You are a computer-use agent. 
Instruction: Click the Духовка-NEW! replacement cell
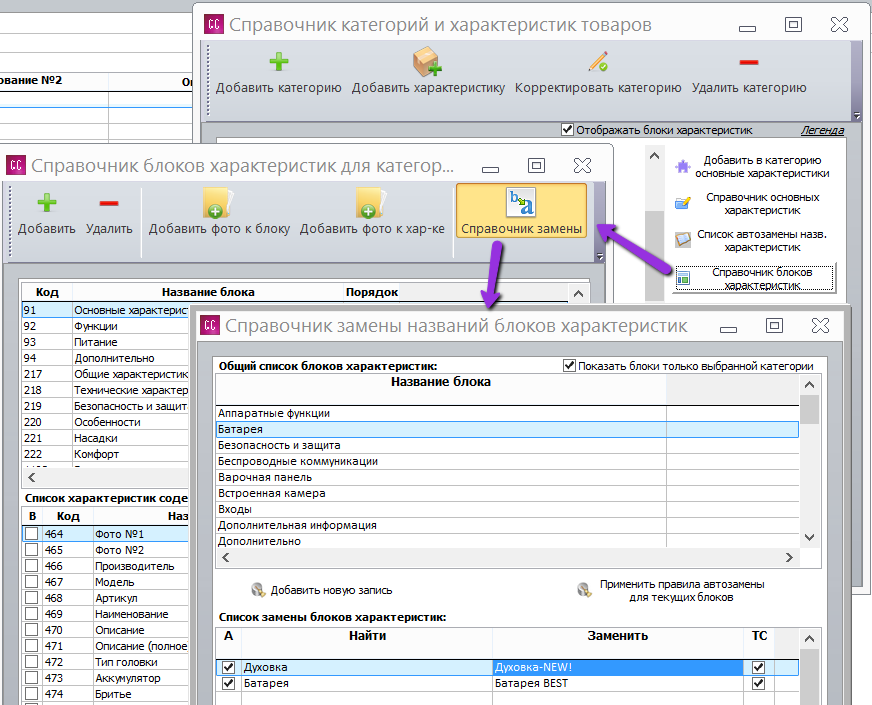coord(618,667)
